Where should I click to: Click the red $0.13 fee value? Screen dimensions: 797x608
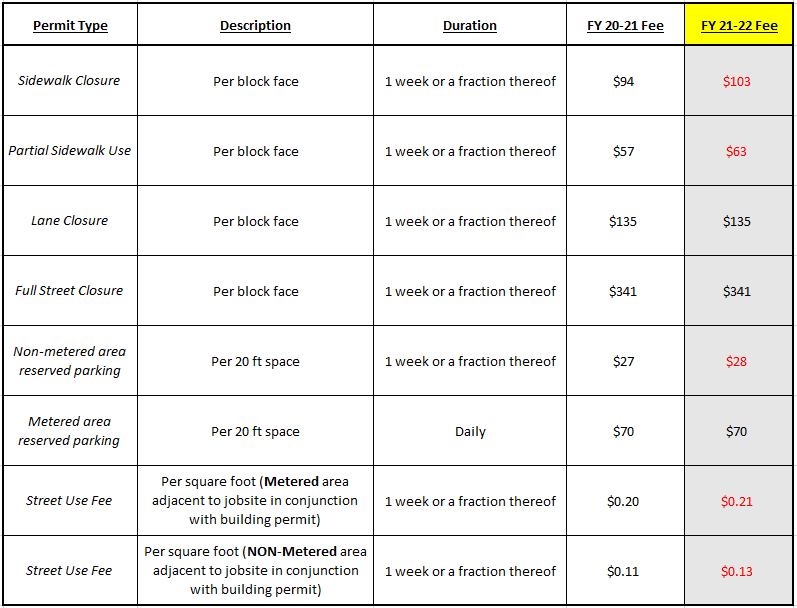click(737, 572)
